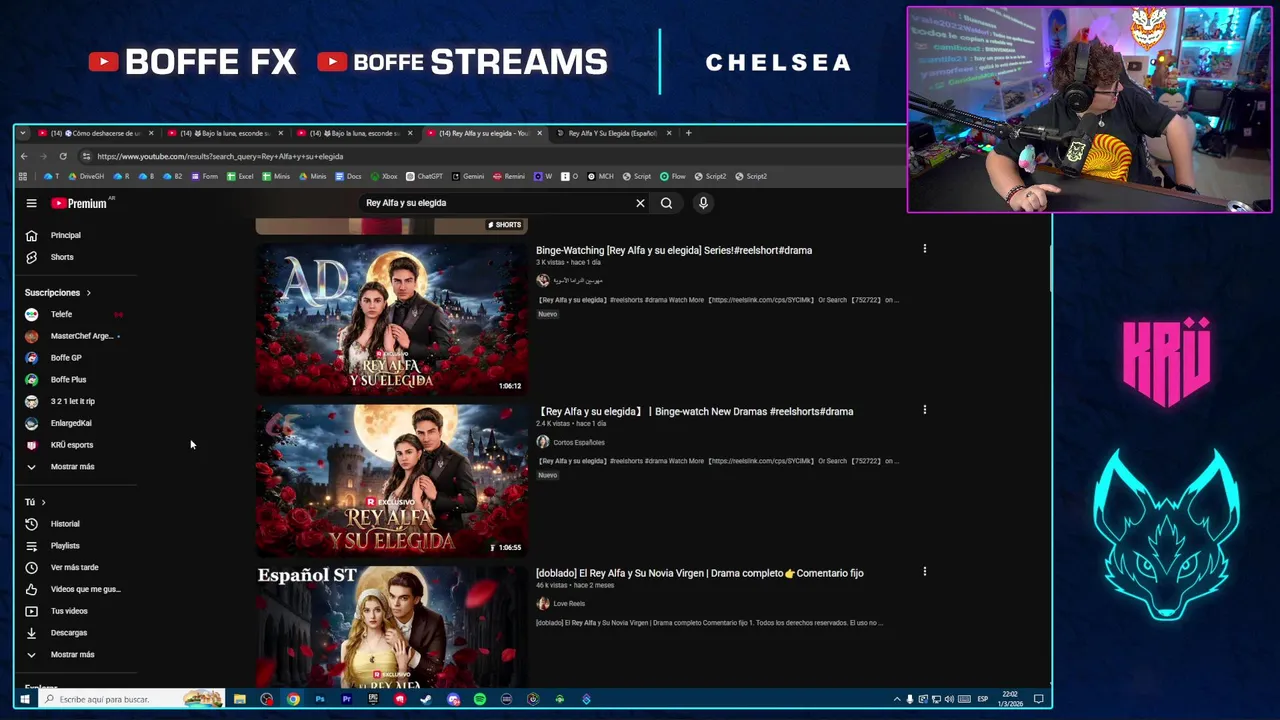Open the Form bookmark
Viewport: 1280px width, 720px height.
[x=204, y=176]
